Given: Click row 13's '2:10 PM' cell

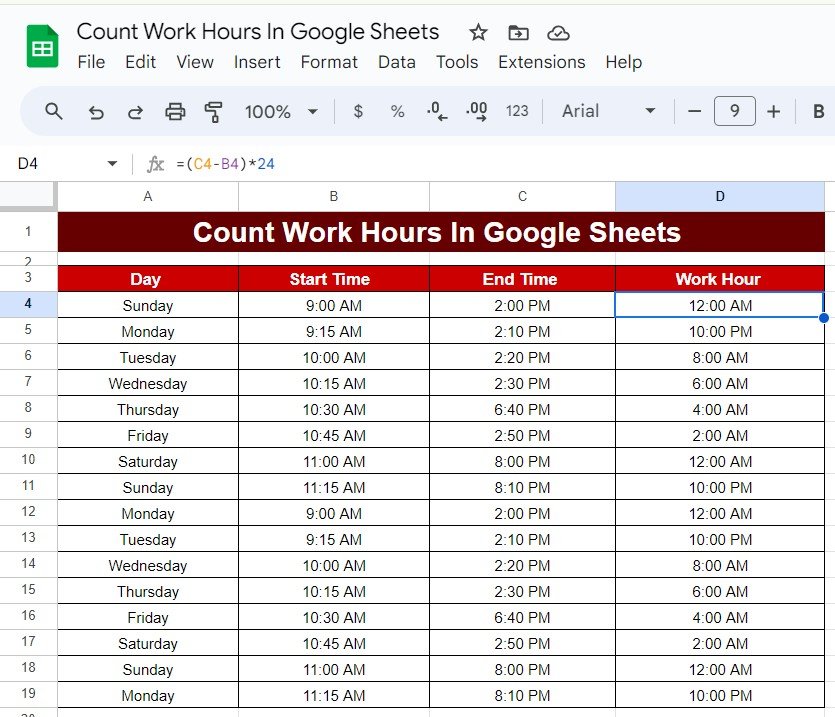Looking at the screenshot, I should 522,539.
